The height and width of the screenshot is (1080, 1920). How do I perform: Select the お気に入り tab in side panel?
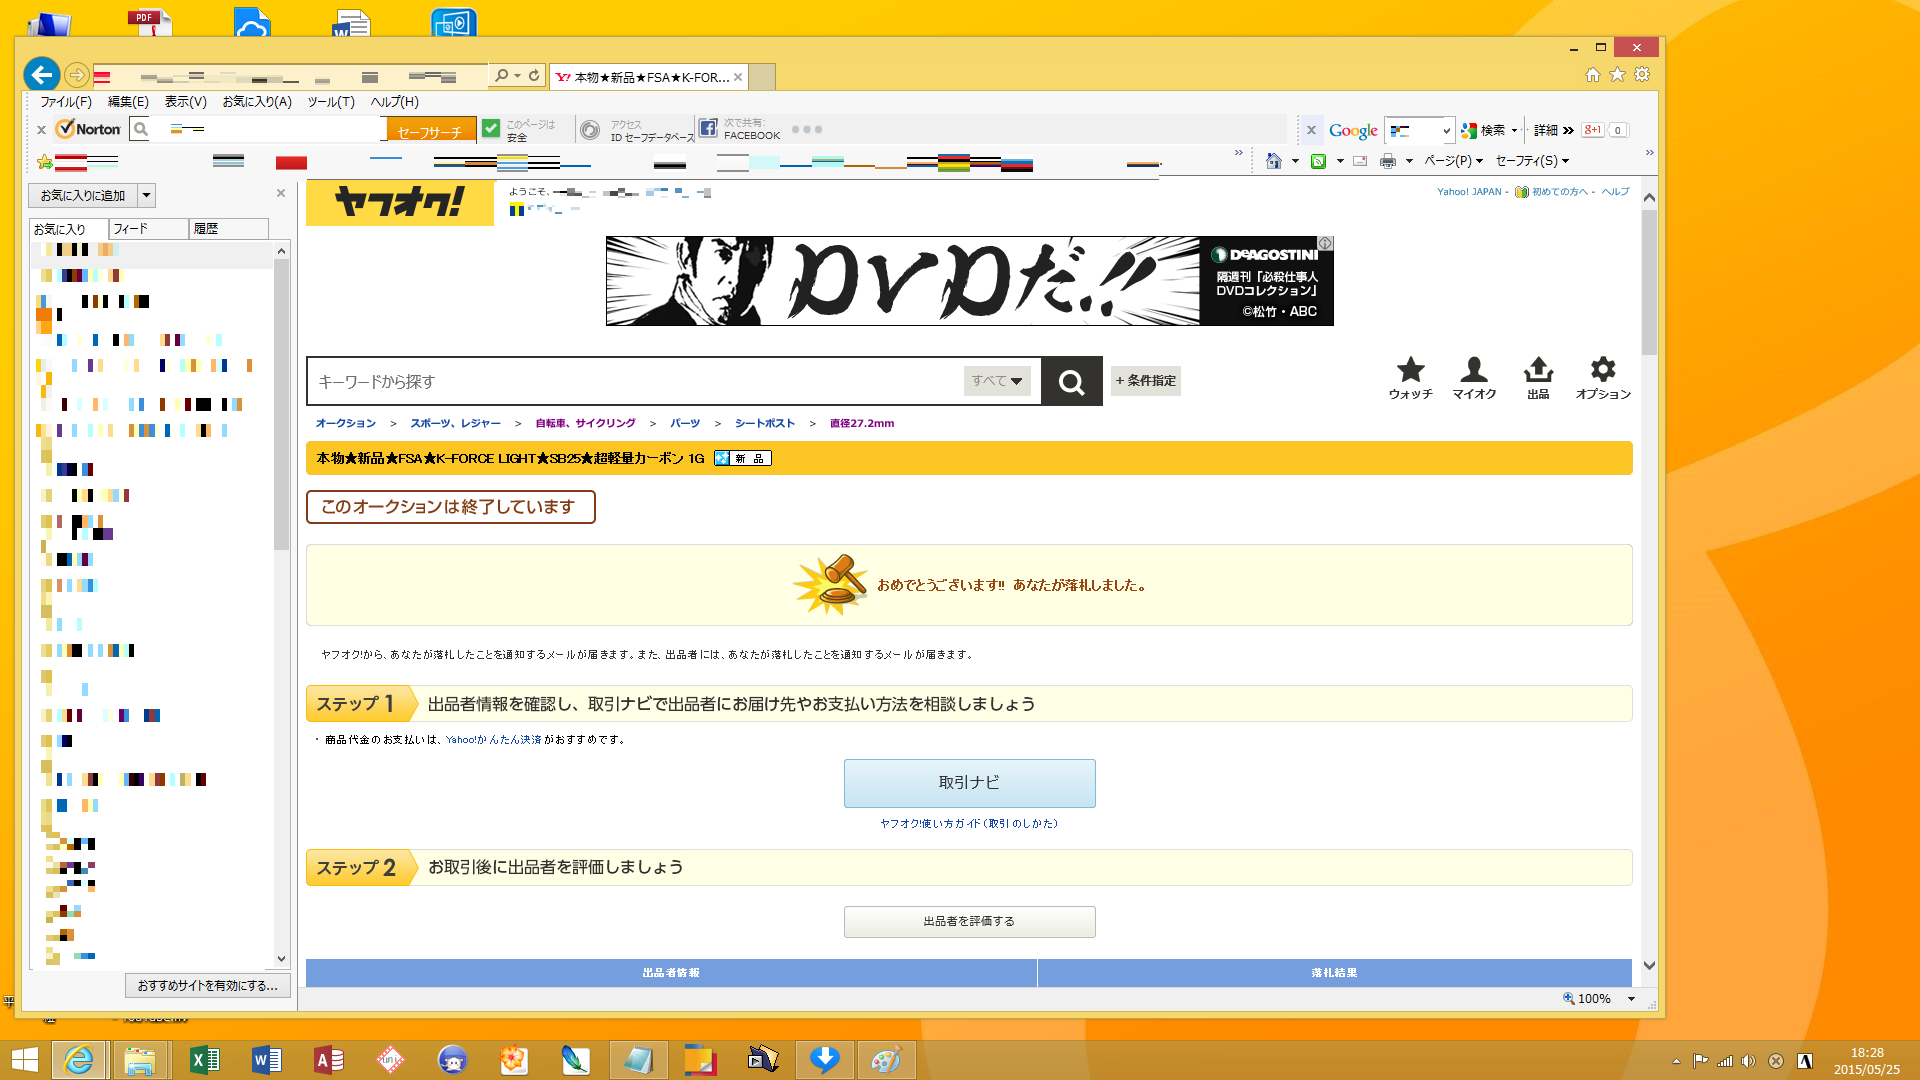point(69,229)
